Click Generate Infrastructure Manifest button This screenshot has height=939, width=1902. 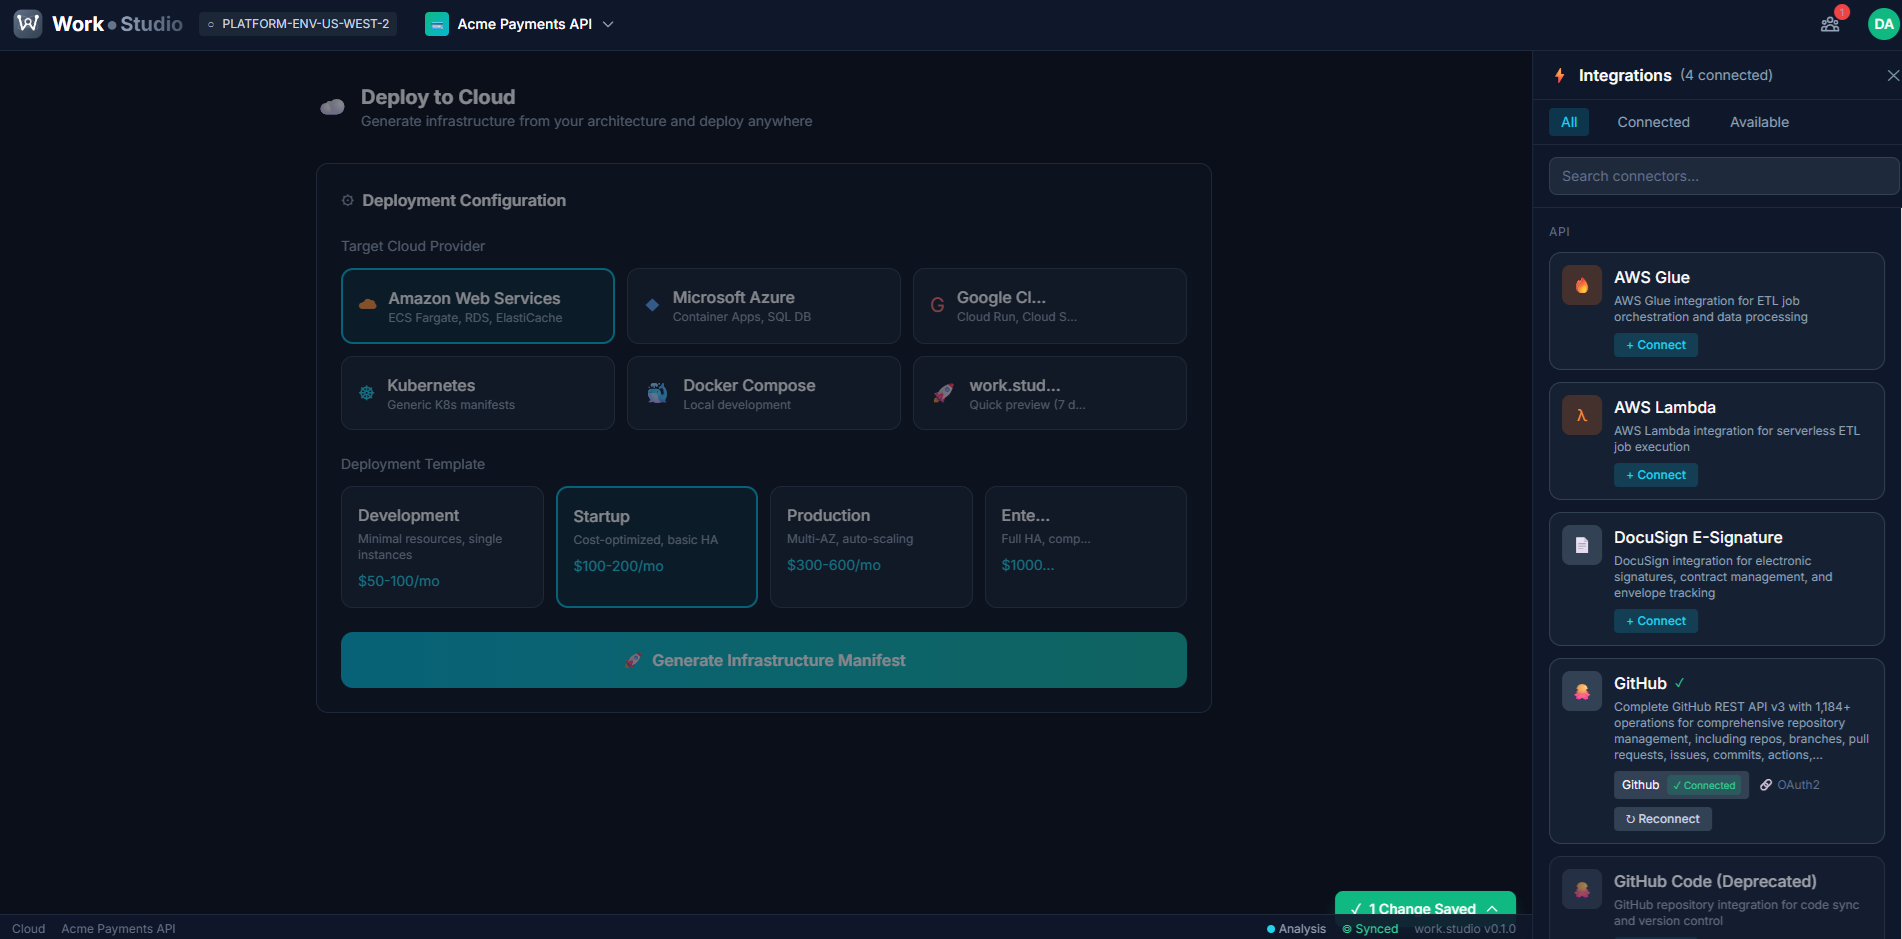pos(764,660)
